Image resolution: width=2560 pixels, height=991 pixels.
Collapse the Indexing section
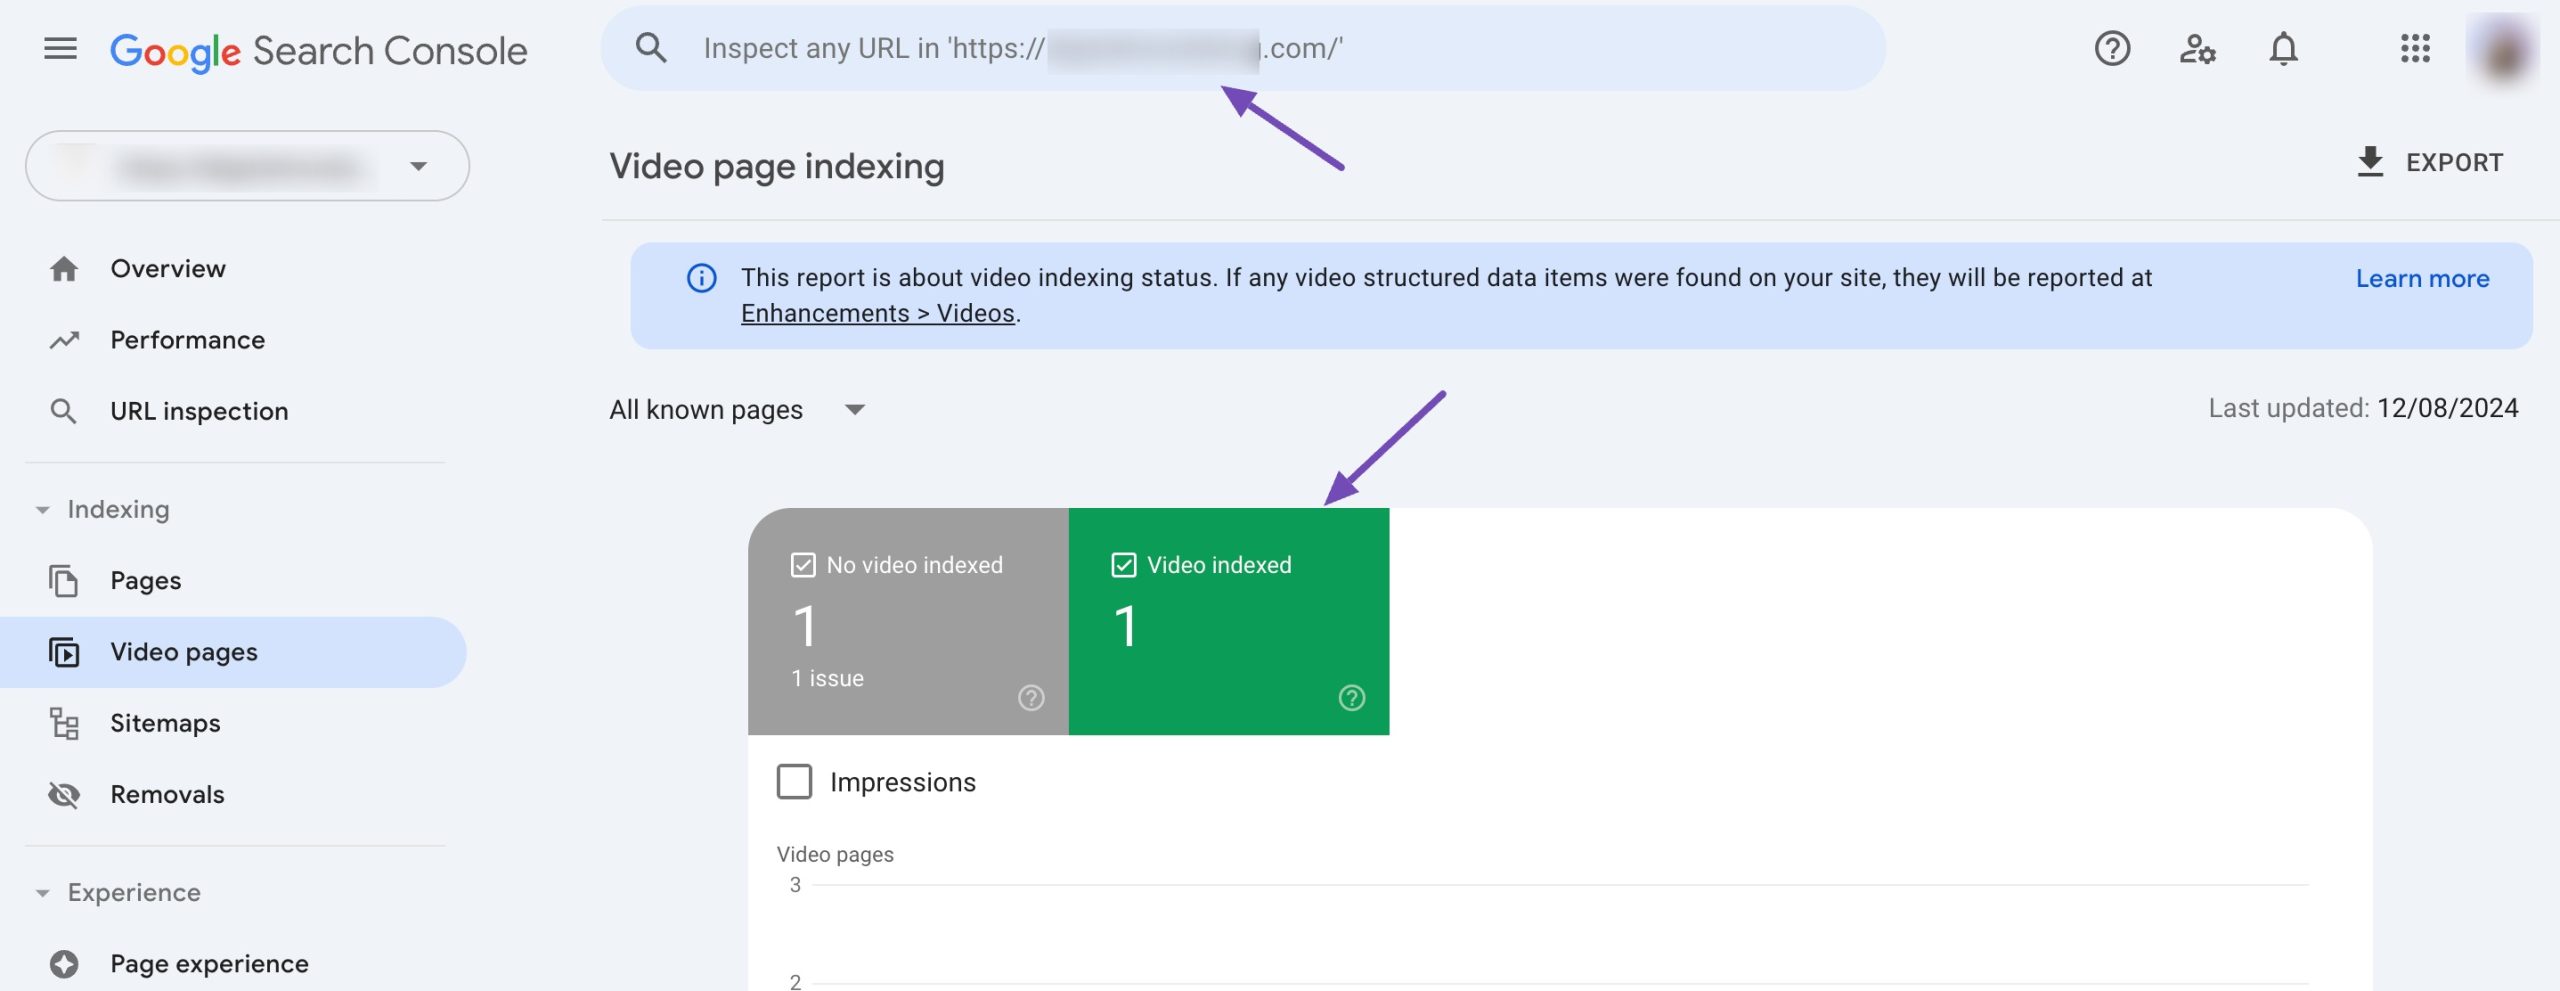pos(42,510)
